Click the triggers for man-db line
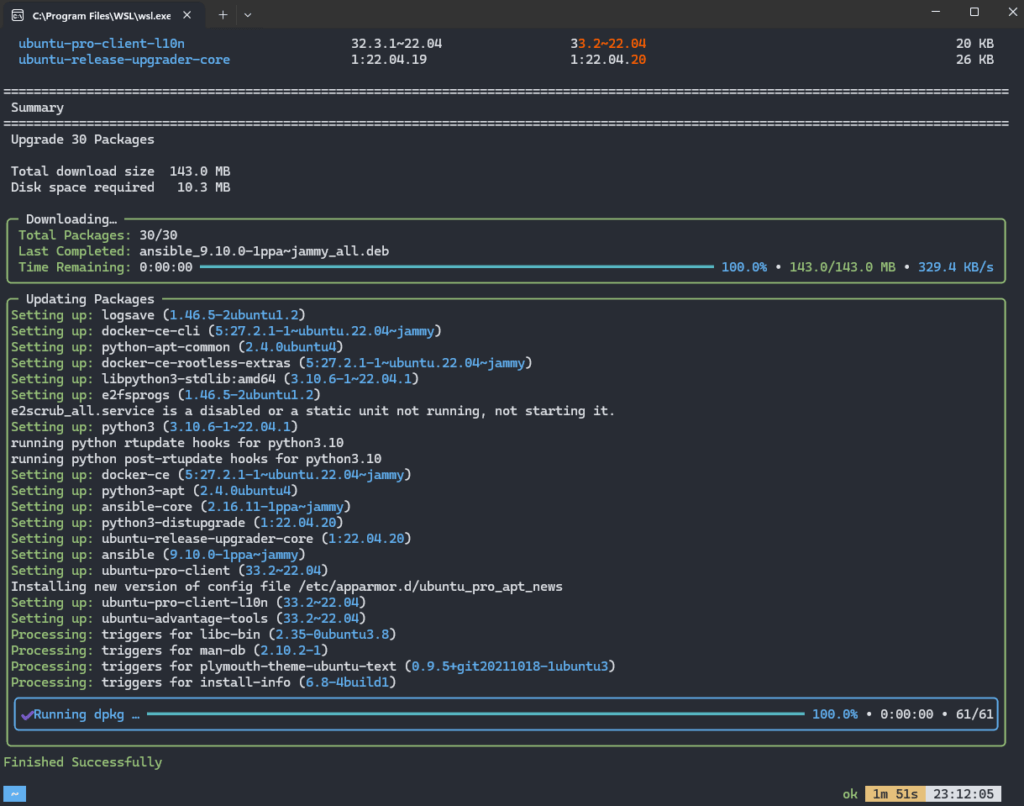 click(x=169, y=651)
